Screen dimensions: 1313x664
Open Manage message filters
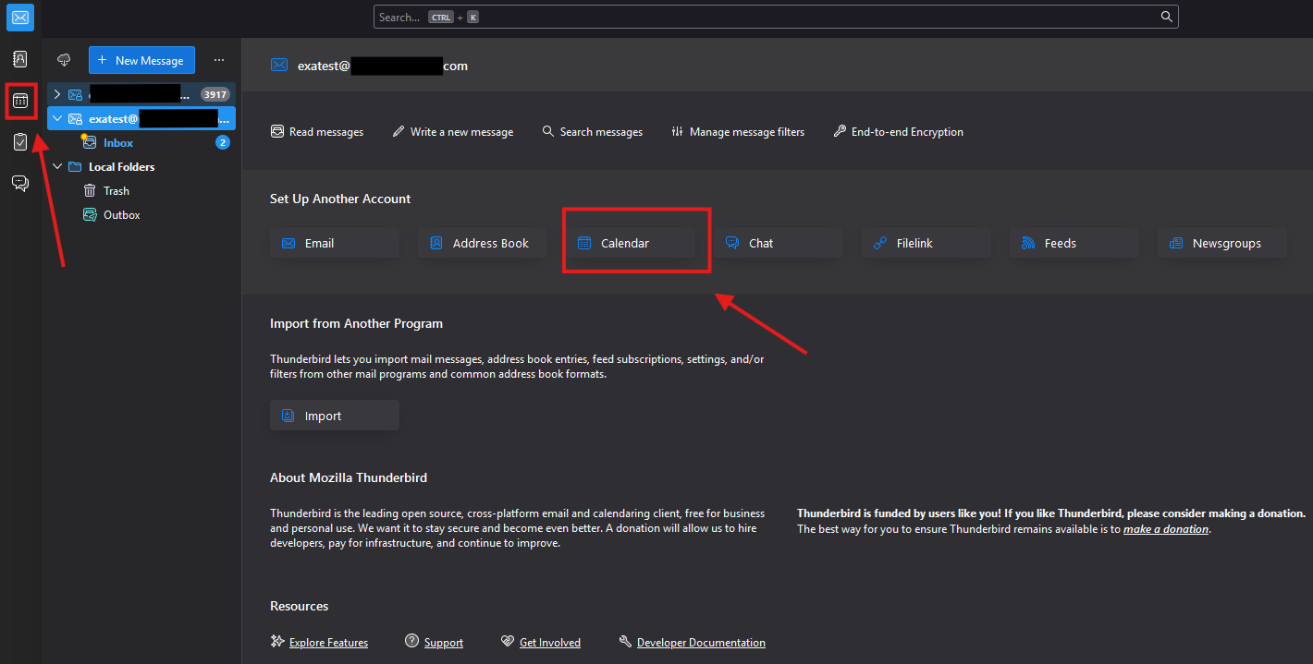(737, 132)
